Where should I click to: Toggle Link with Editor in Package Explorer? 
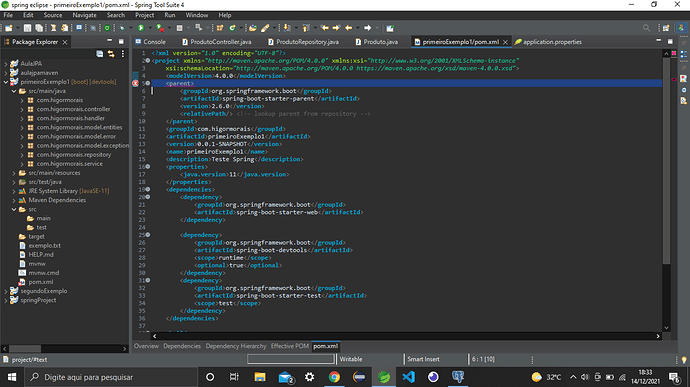pyautogui.click(x=111, y=54)
